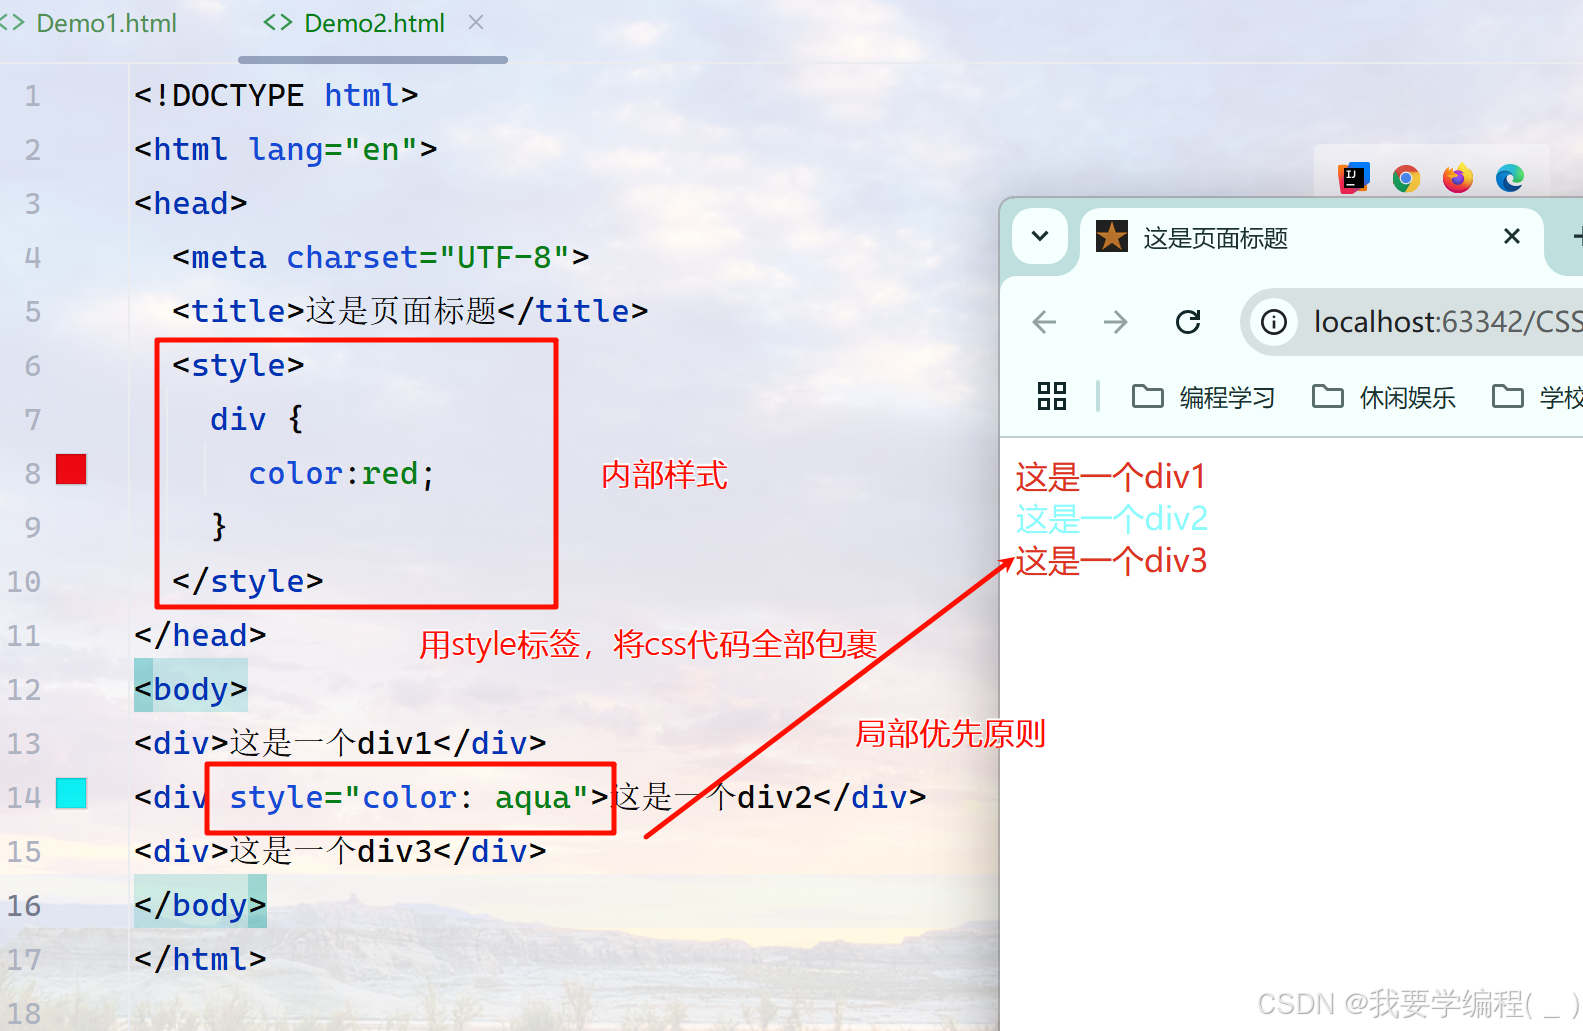Click the html lang="en" code line
Image resolution: width=1583 pixels, height=1031 pixels.
point(286,150)
